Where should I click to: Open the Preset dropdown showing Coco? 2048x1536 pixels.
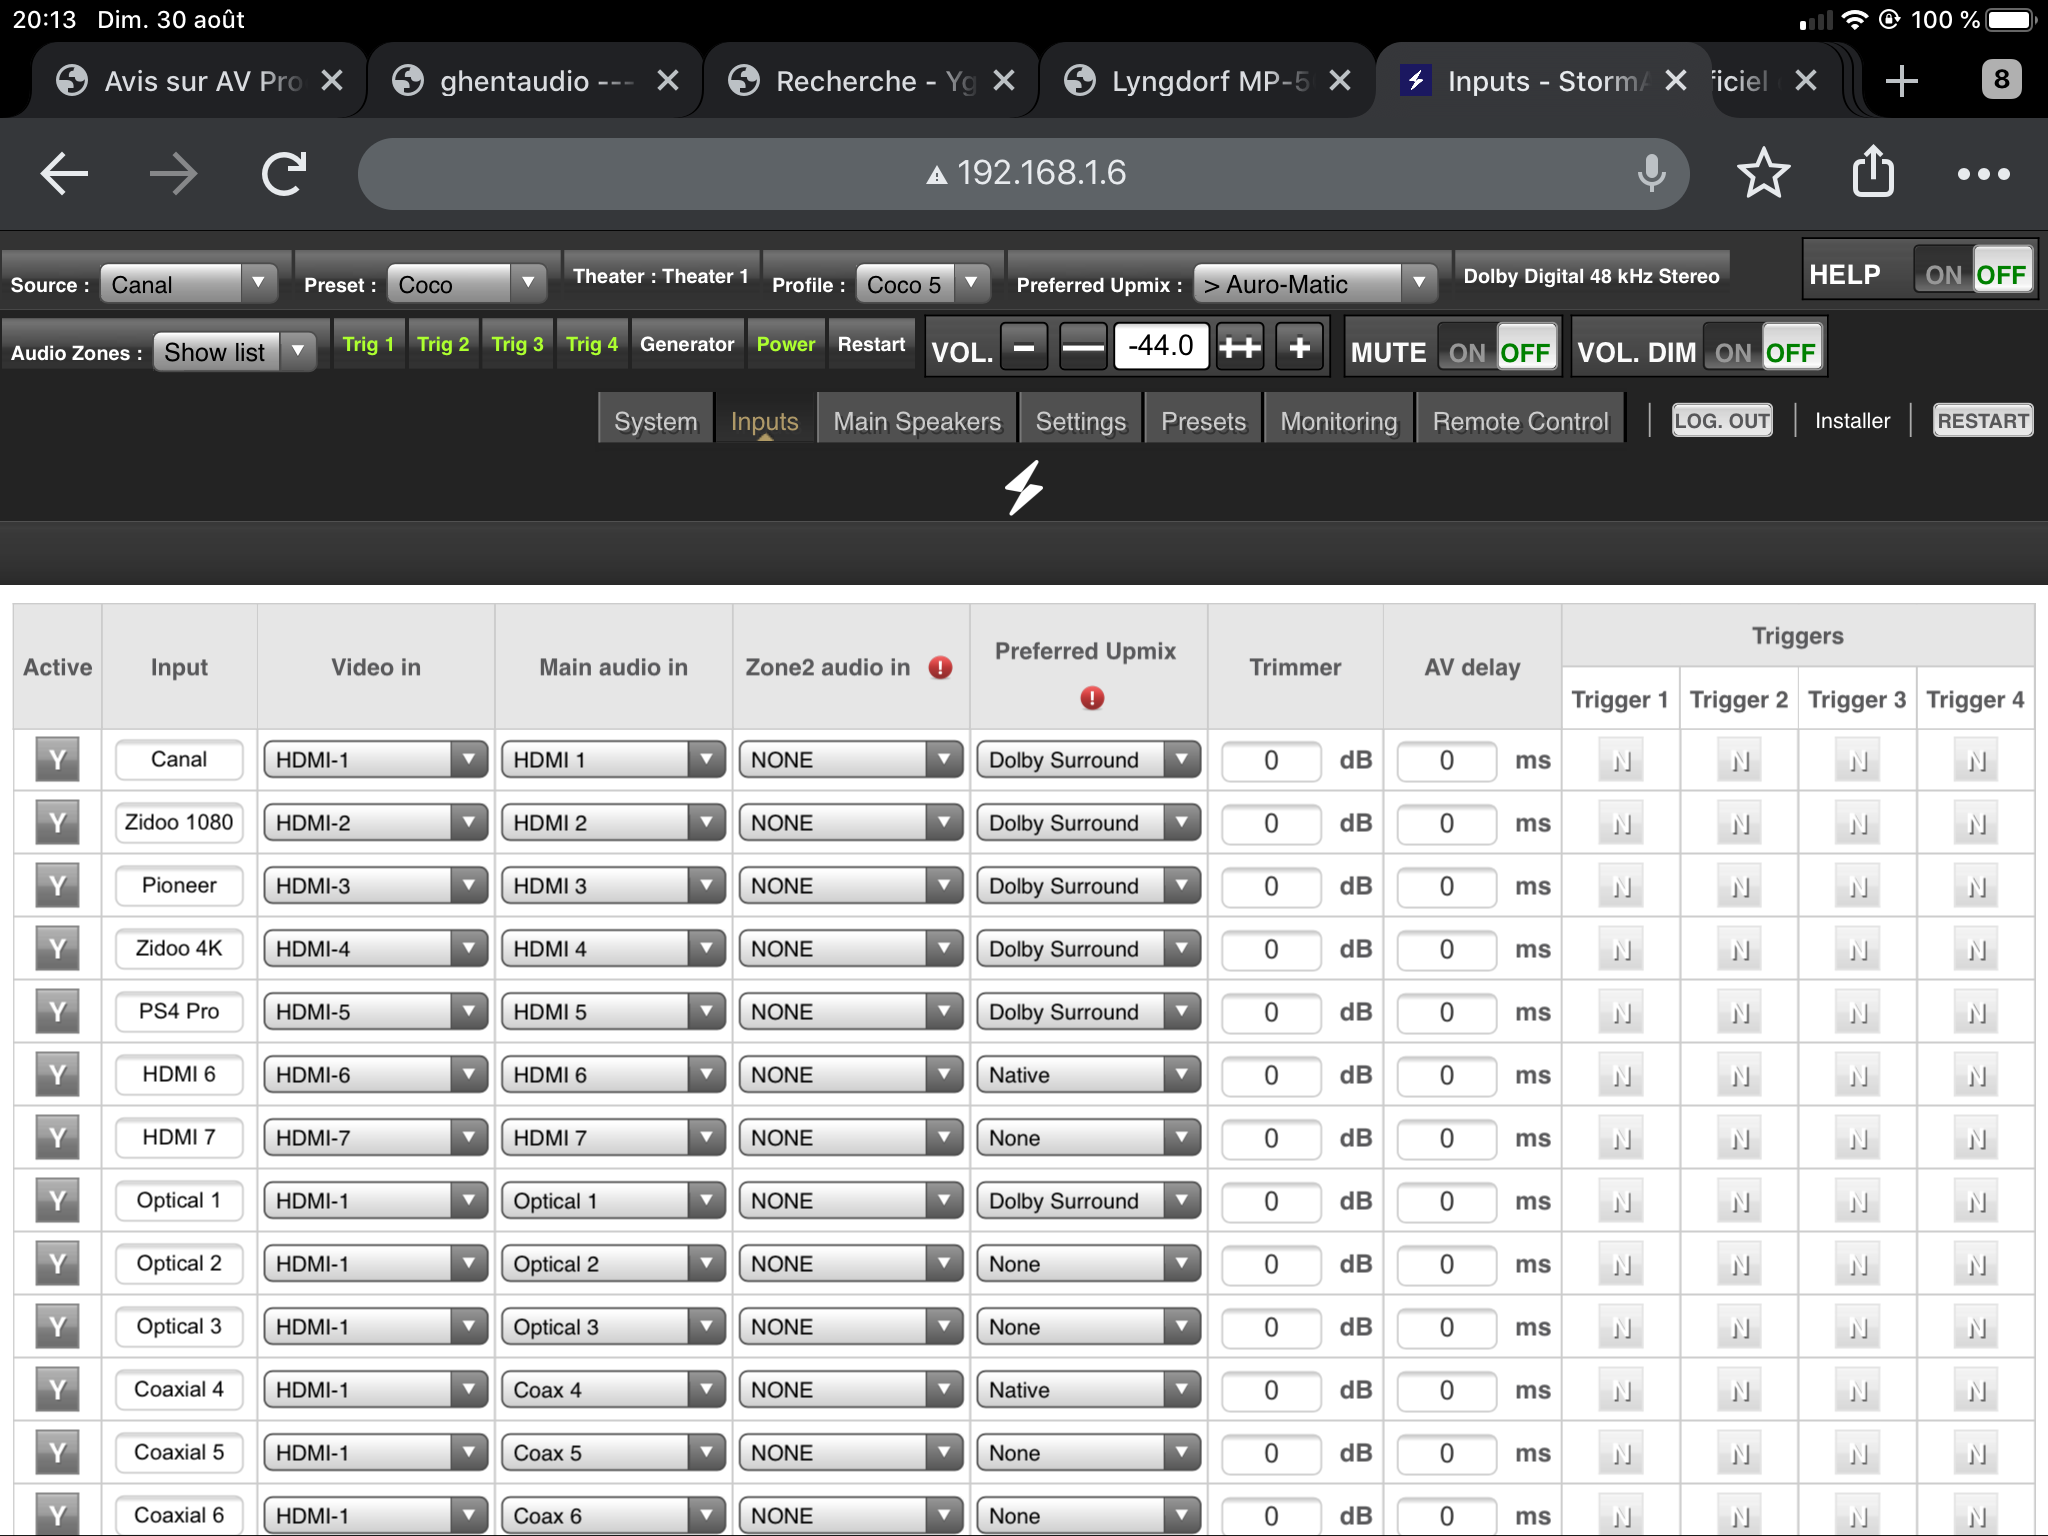tap(466, 284)
